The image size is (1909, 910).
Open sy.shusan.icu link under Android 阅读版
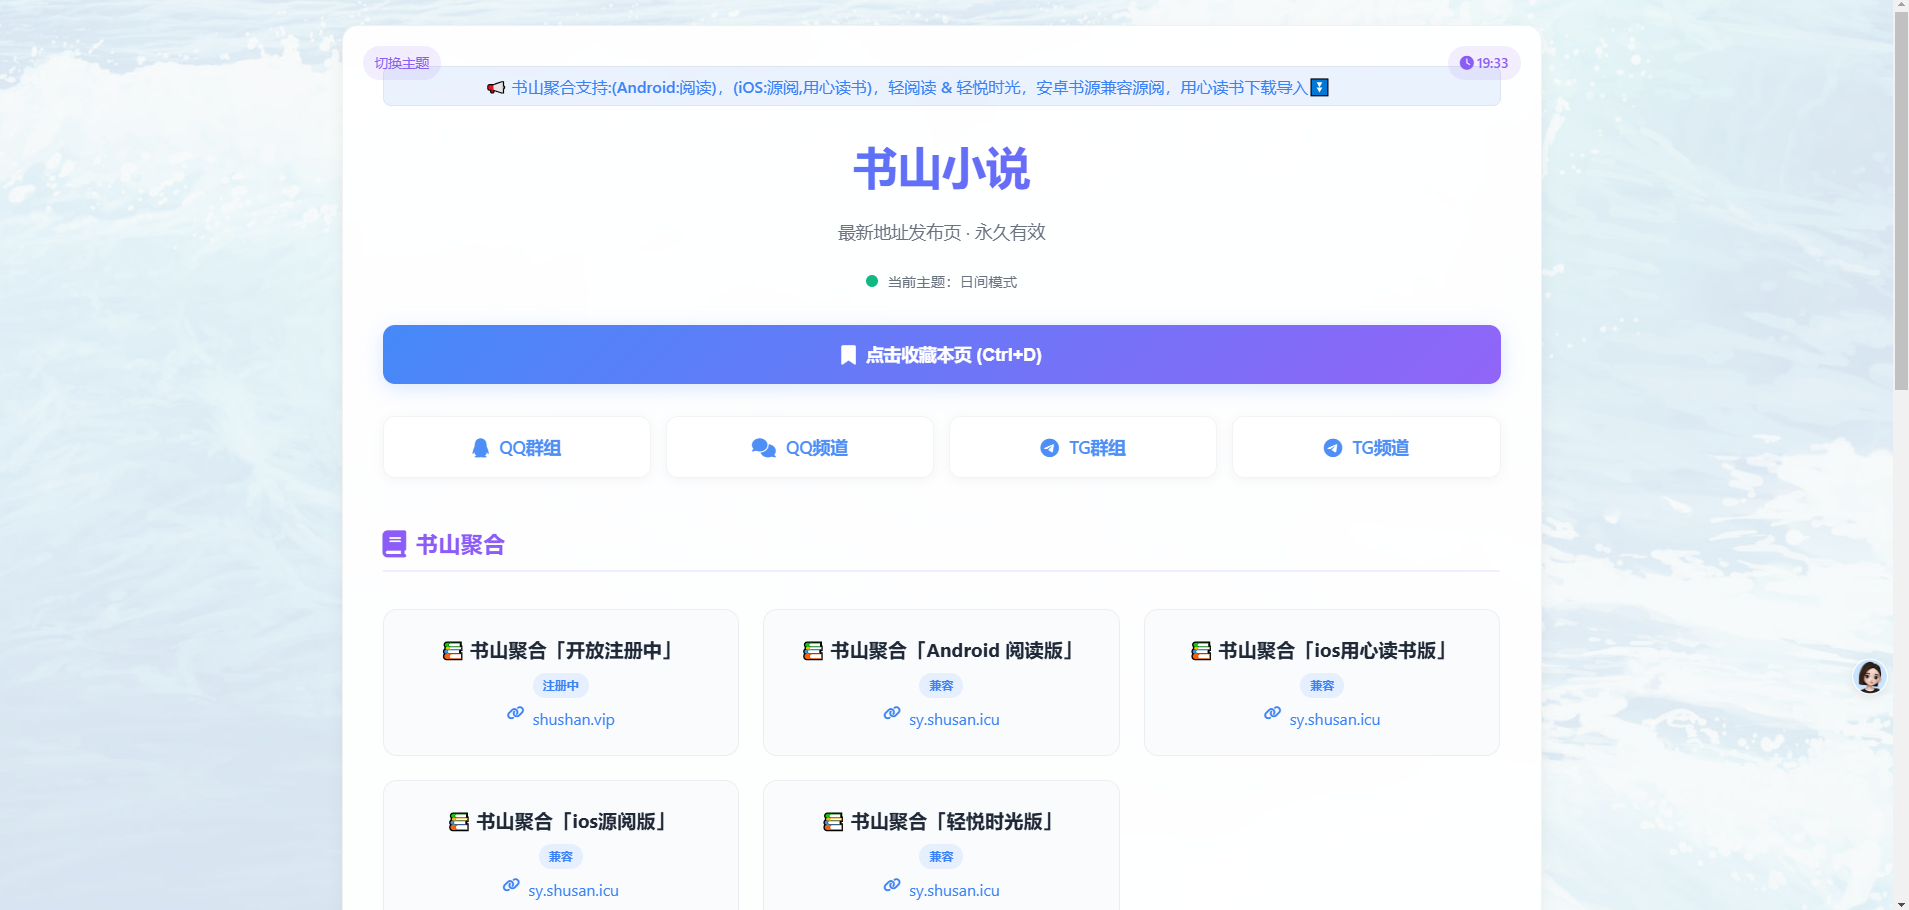pos(954,720)
